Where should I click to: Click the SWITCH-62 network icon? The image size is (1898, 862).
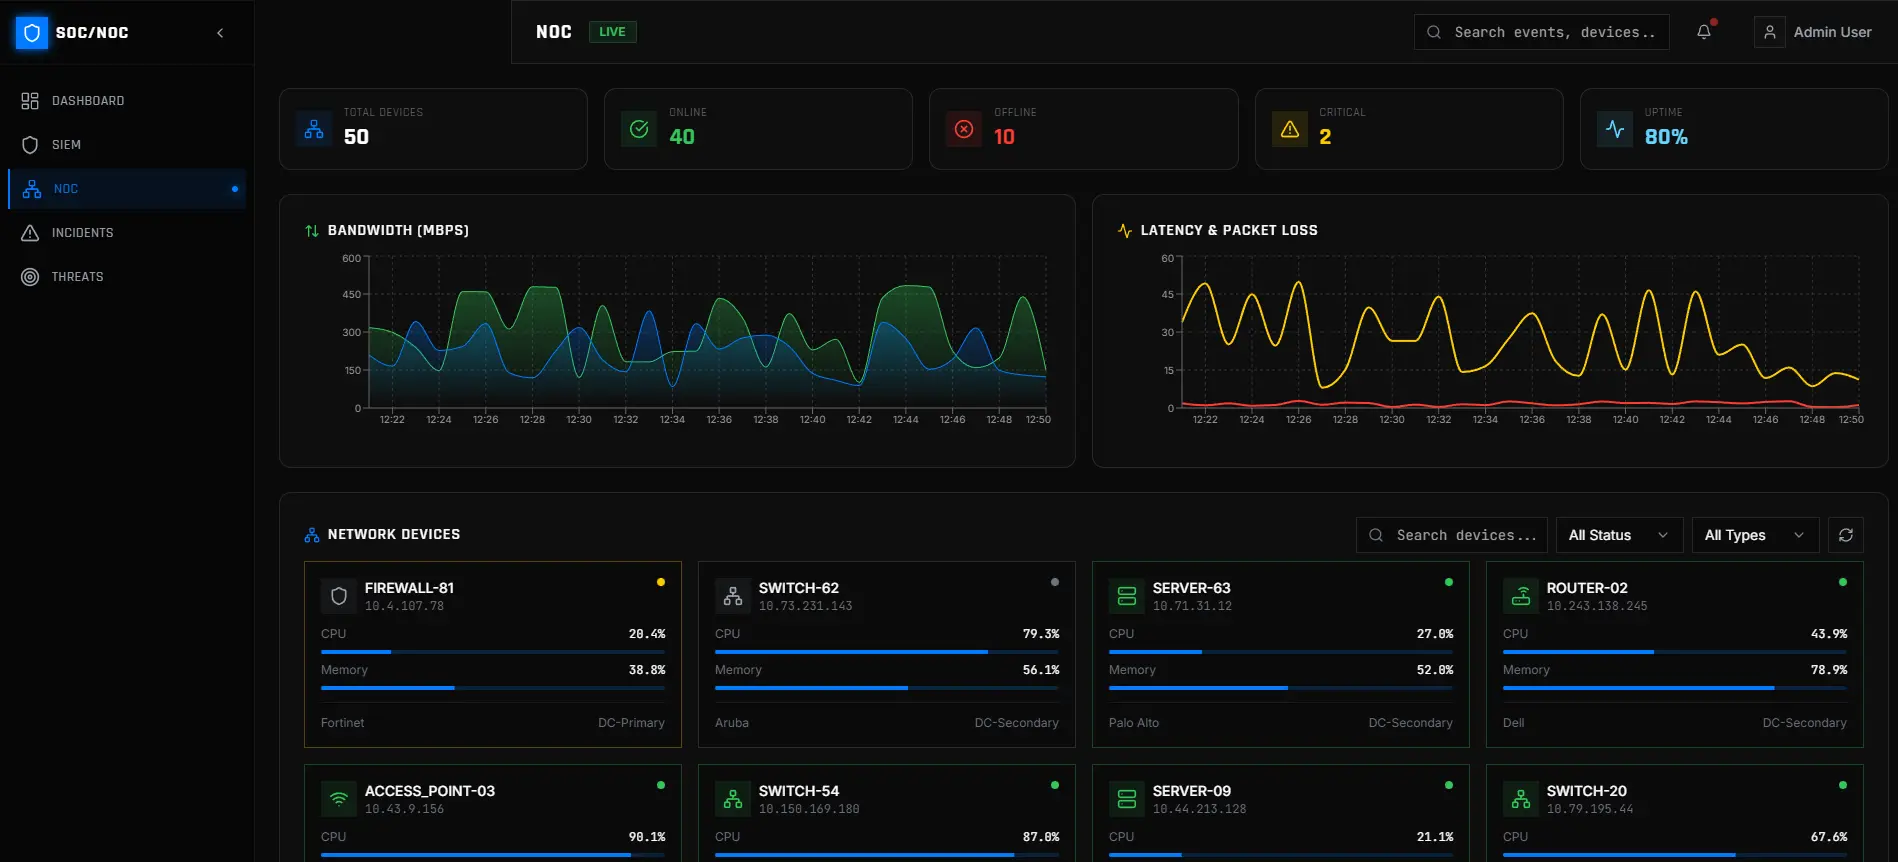733,596
